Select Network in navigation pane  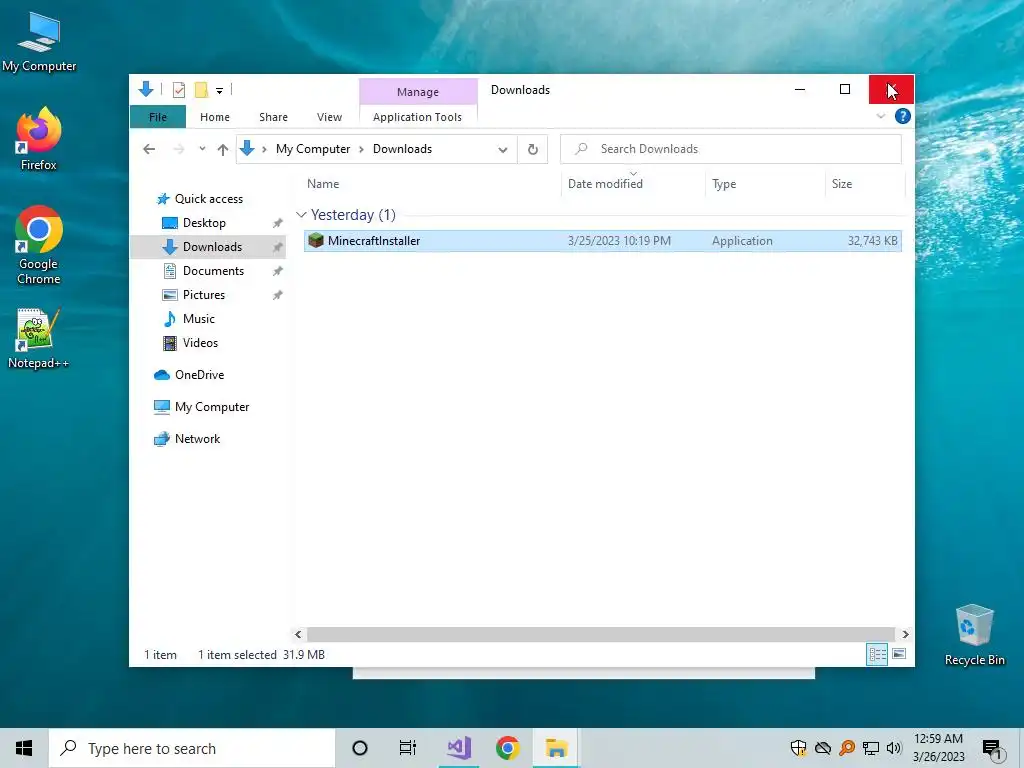pyautogui.click(x=197, y=439)
